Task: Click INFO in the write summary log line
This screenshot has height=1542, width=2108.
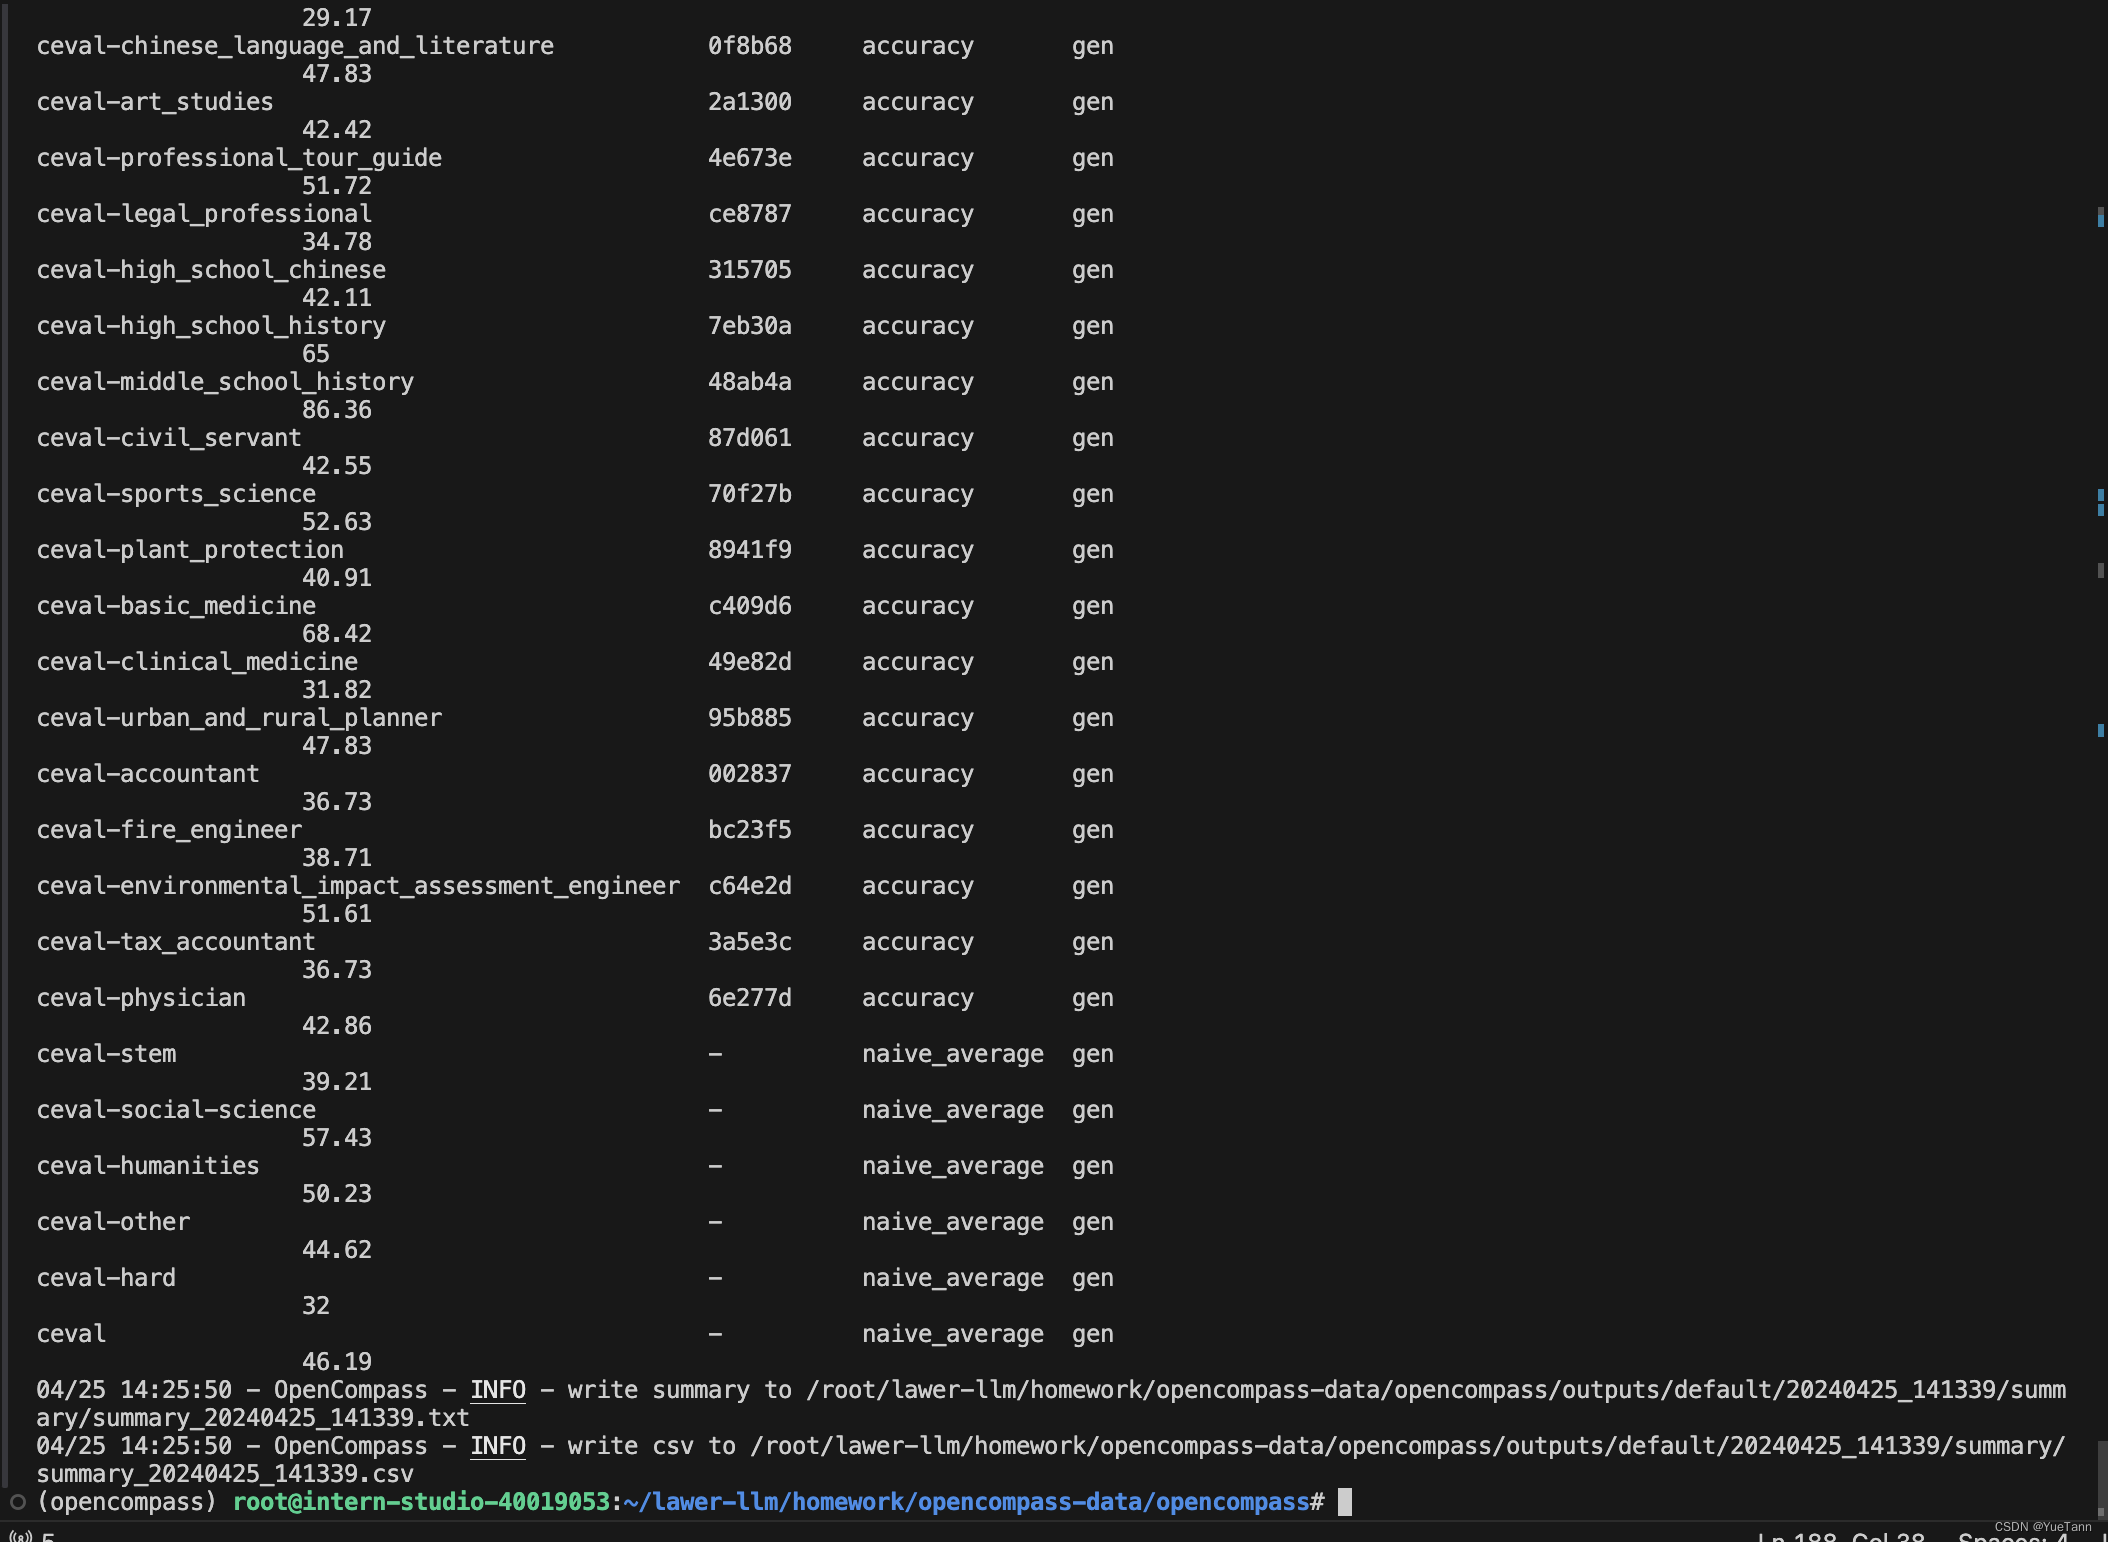Action: coord(498,1390)
